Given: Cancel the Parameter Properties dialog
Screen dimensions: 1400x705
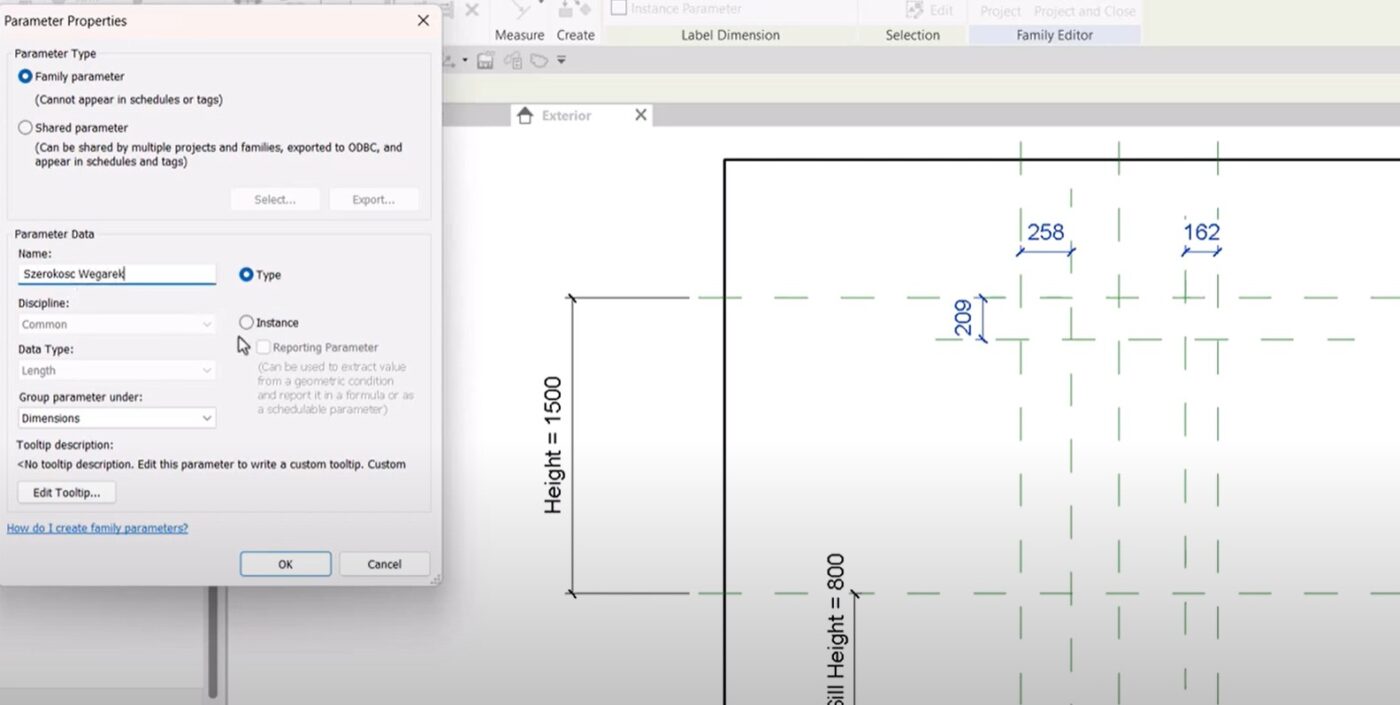Looking at the screenshot, I should (384, 564).
